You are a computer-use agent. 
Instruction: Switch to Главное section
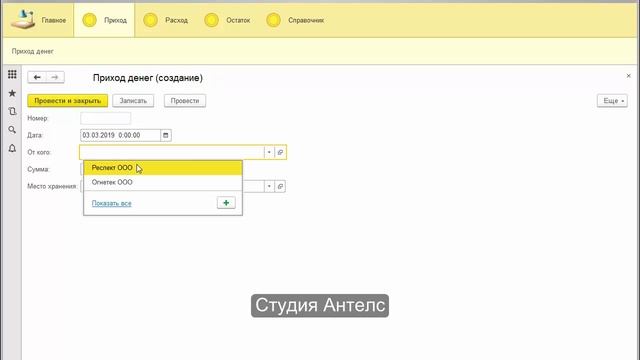pyautogui.click(x=38, y=20)
